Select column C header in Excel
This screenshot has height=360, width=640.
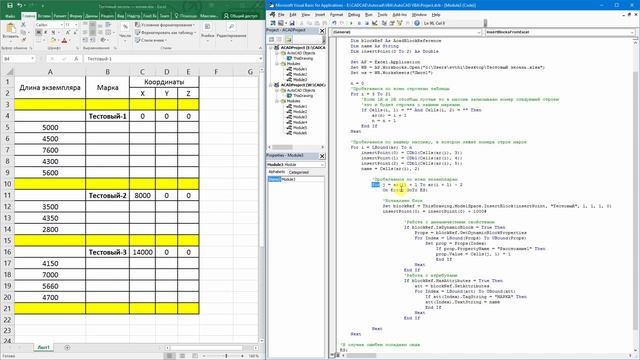[142, 72]
